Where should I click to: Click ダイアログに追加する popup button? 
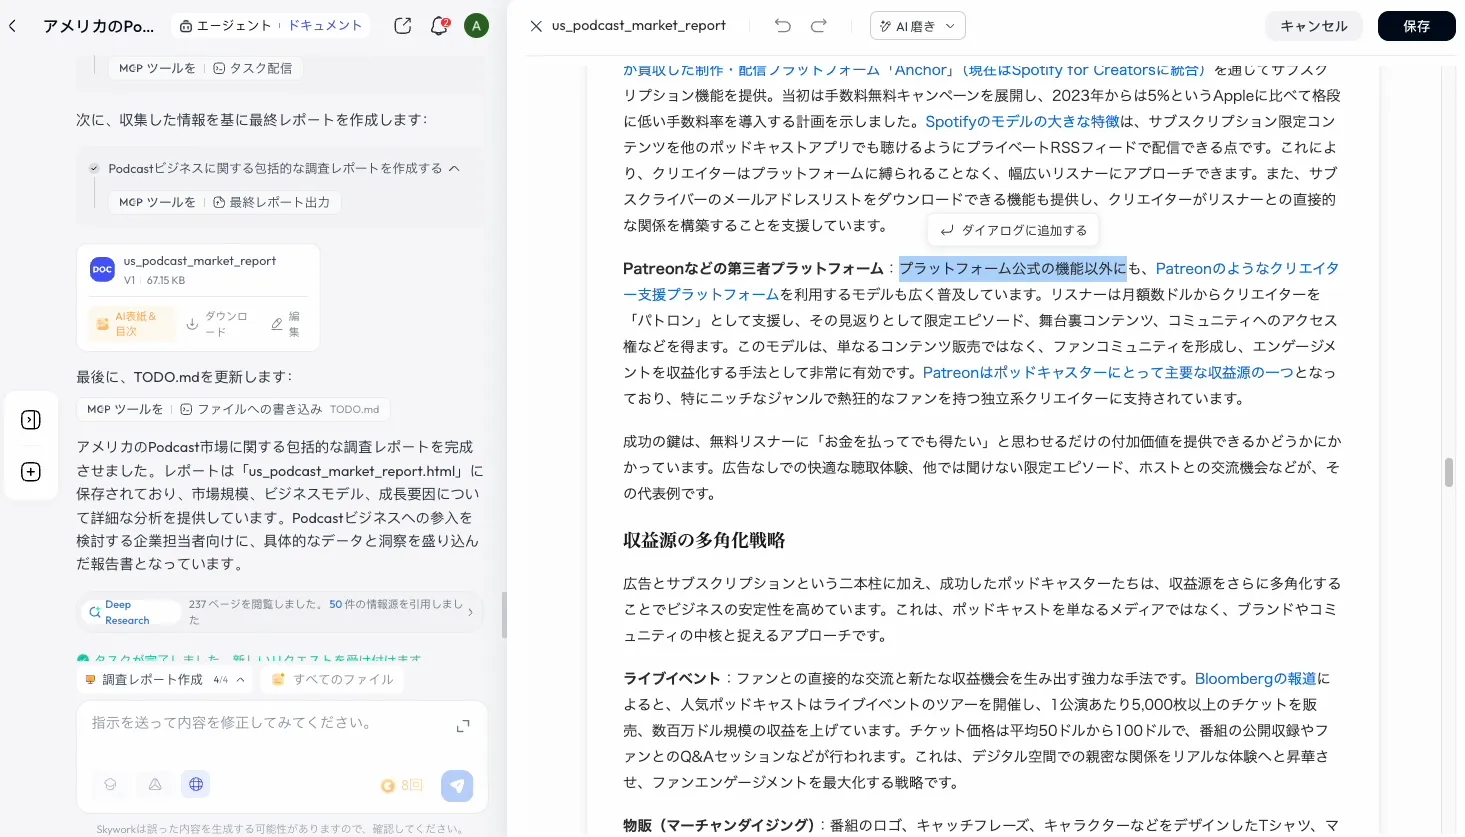pos(1013,230)
